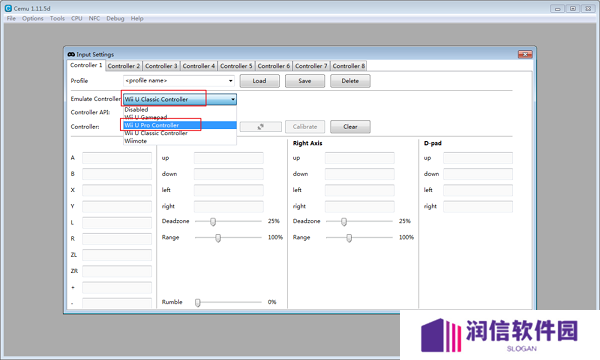The image size is (600, 360).
Task: Maximize the Cemu main window
Action: (573, 8)
